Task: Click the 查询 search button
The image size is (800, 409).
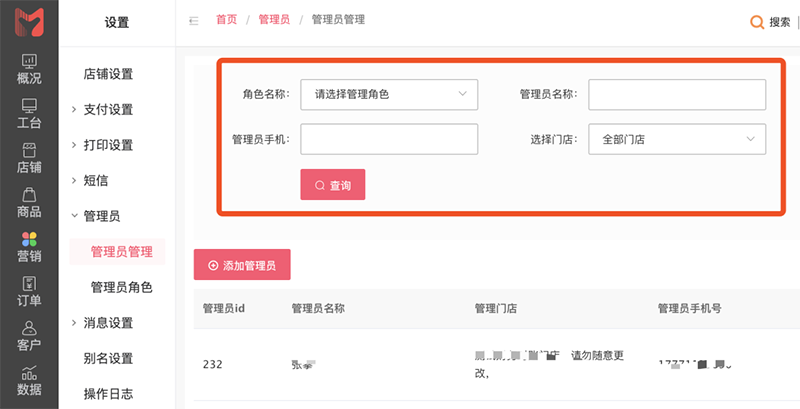Action: tap(332, 185)
